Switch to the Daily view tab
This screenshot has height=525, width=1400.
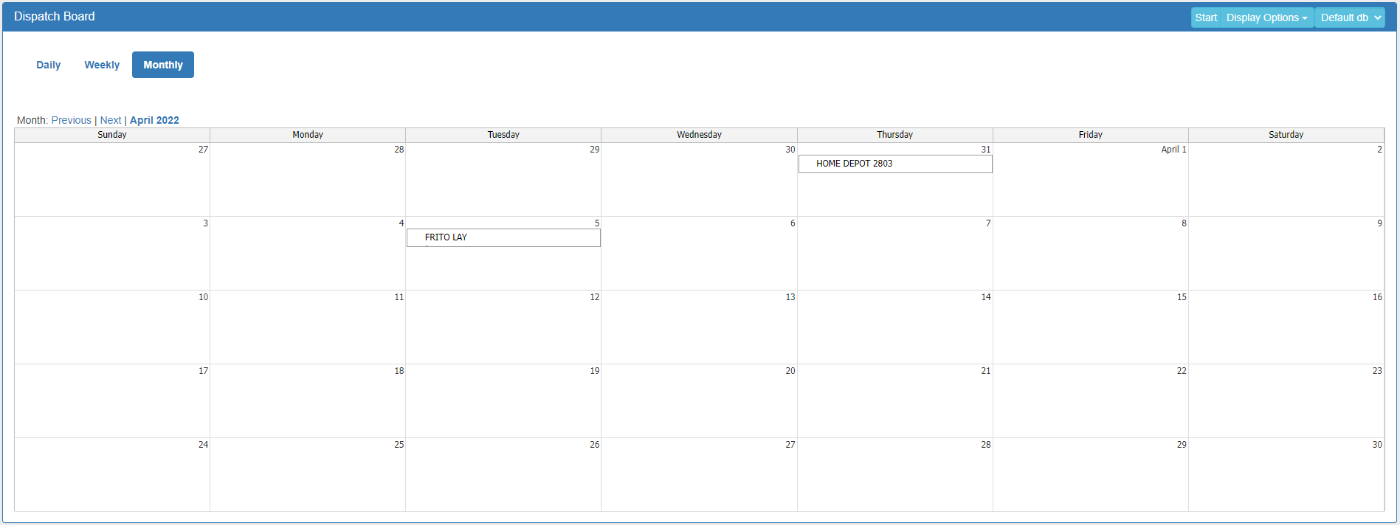tap(49, 65)
